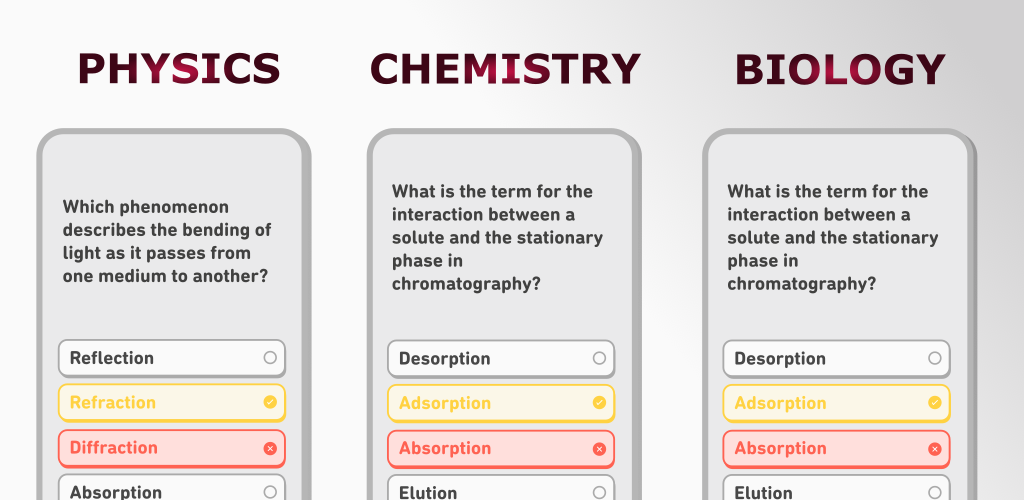Click the Physics question about bending of light
1024x500 pixels.
[167, 242]
